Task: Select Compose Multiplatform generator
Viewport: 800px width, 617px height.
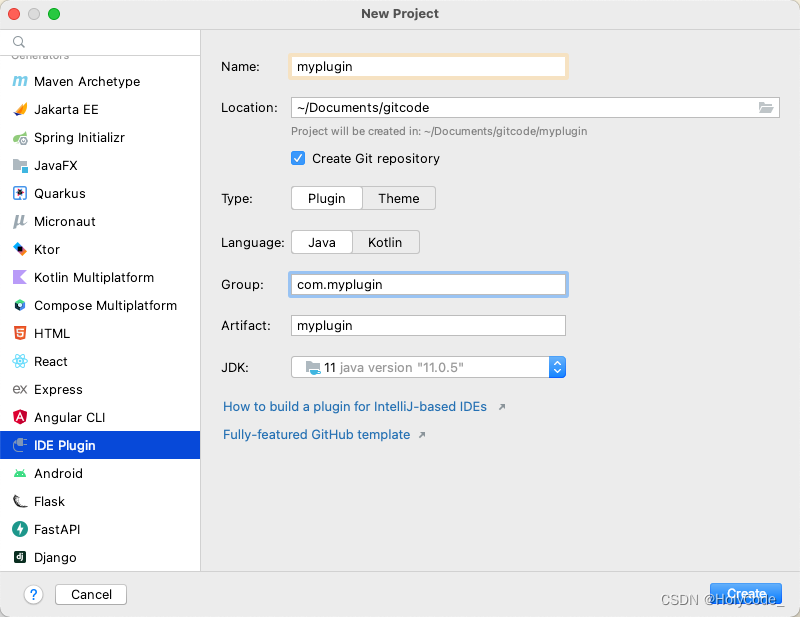Action: point(100,305)
